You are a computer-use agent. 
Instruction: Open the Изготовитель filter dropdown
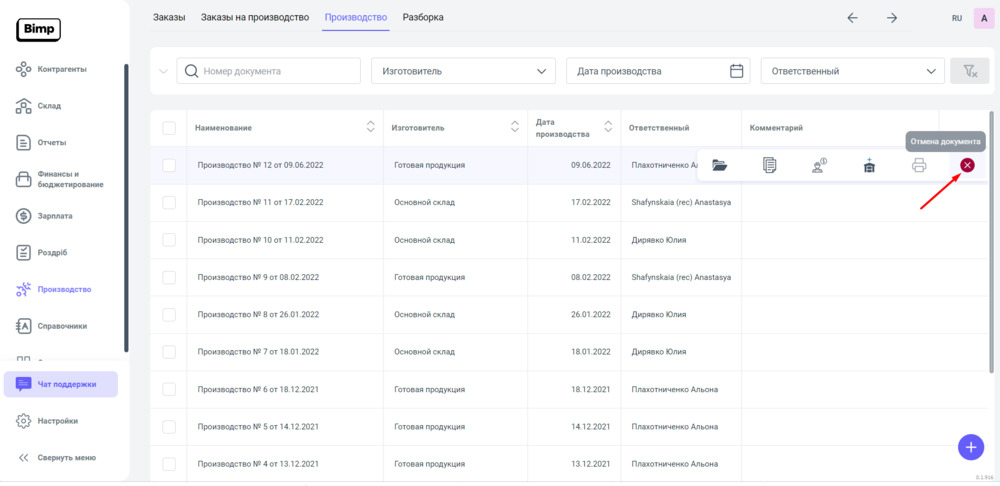pyautogui.click(x=463, y=71)
